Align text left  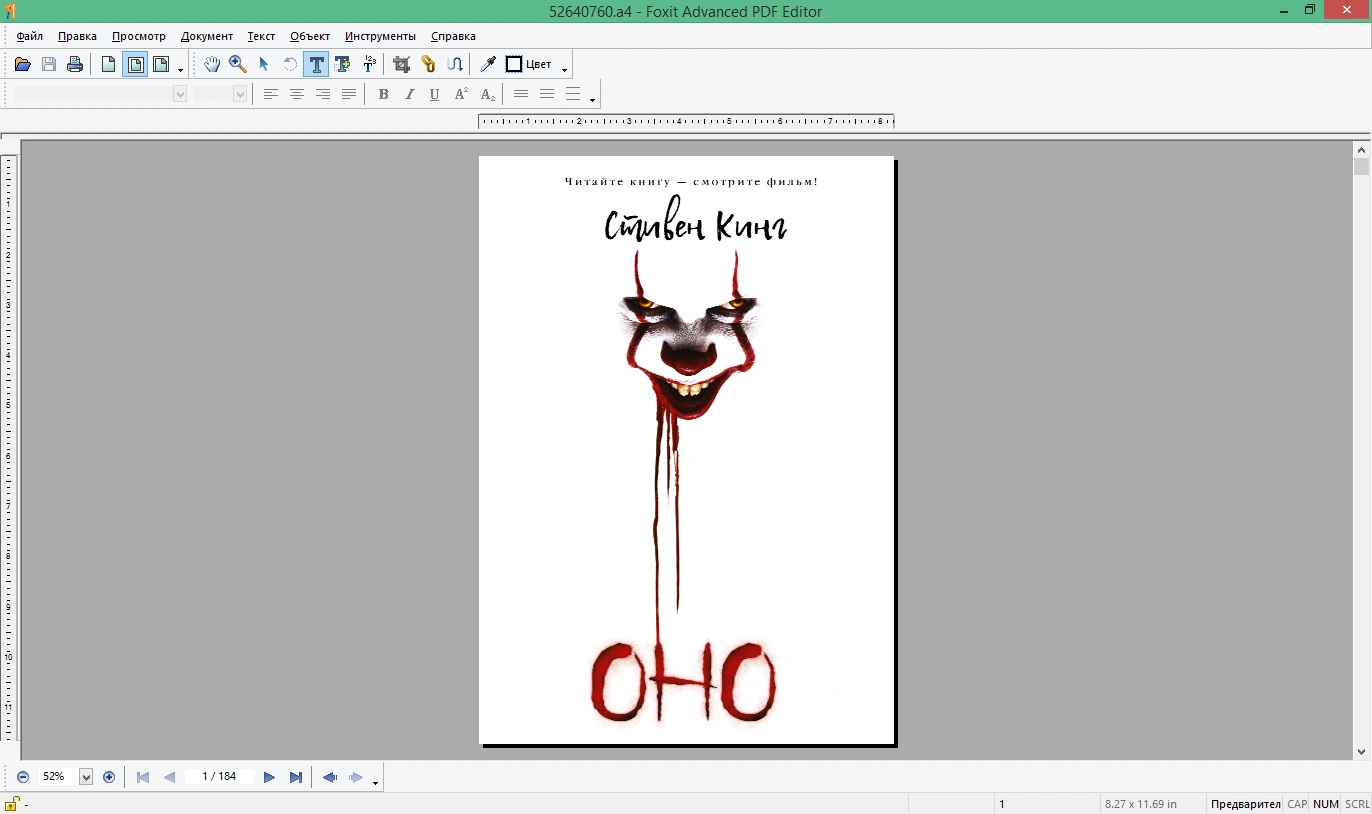point(271,94)
